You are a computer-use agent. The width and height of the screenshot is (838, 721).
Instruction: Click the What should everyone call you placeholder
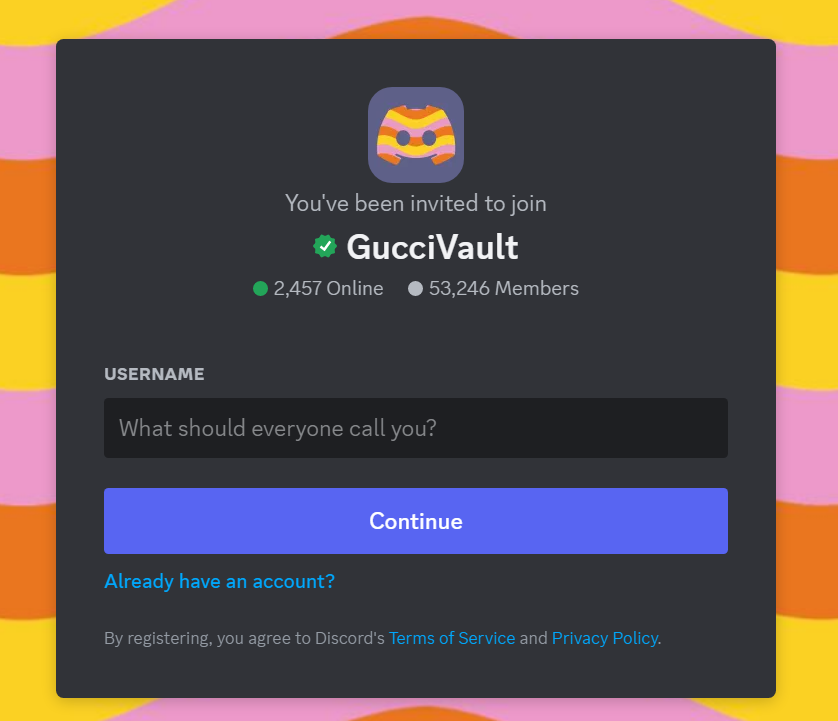[278, 428]
